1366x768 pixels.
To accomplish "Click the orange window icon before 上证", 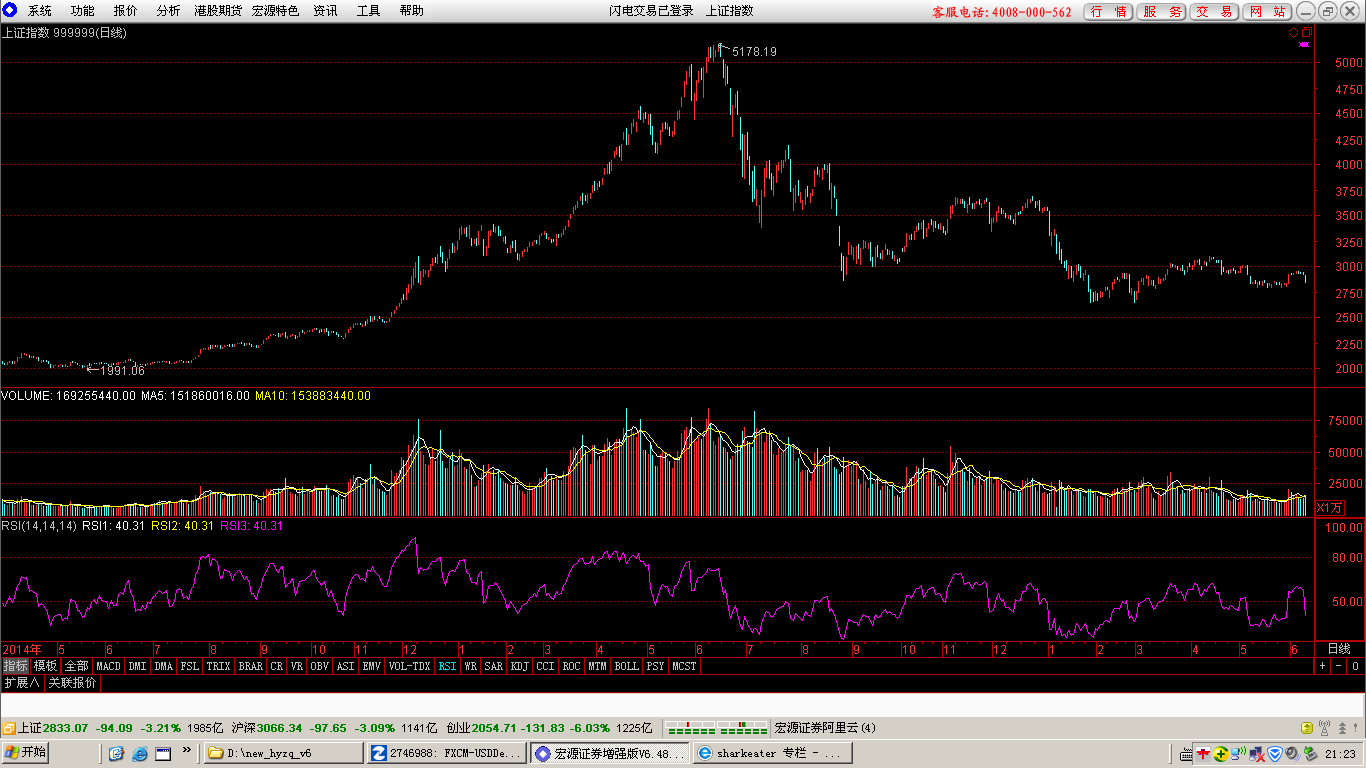I will tap(9, 728).
